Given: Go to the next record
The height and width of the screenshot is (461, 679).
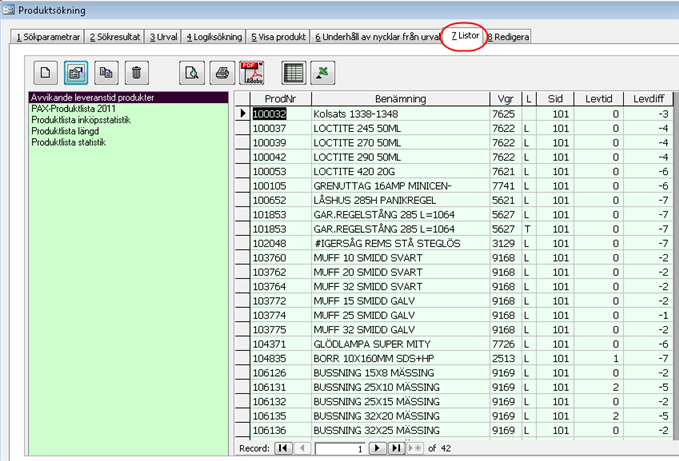Looking at the screenshot, I should pos(379,449).
